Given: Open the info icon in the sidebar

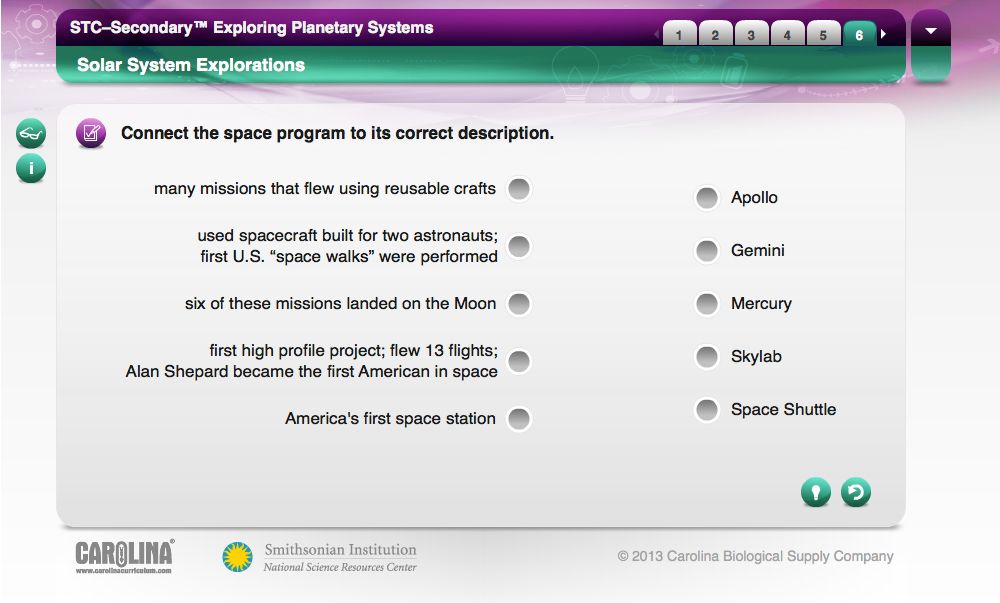Looking at the screenshot, I should (x=31, y=168).
